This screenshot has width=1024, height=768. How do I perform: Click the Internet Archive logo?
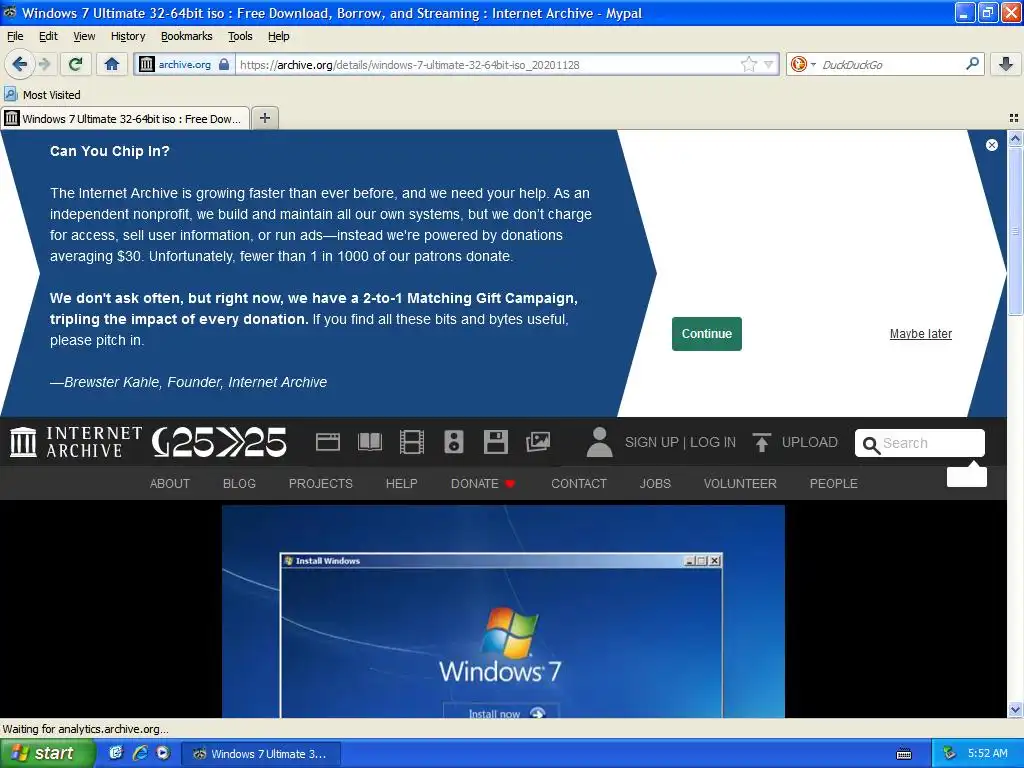75,442
